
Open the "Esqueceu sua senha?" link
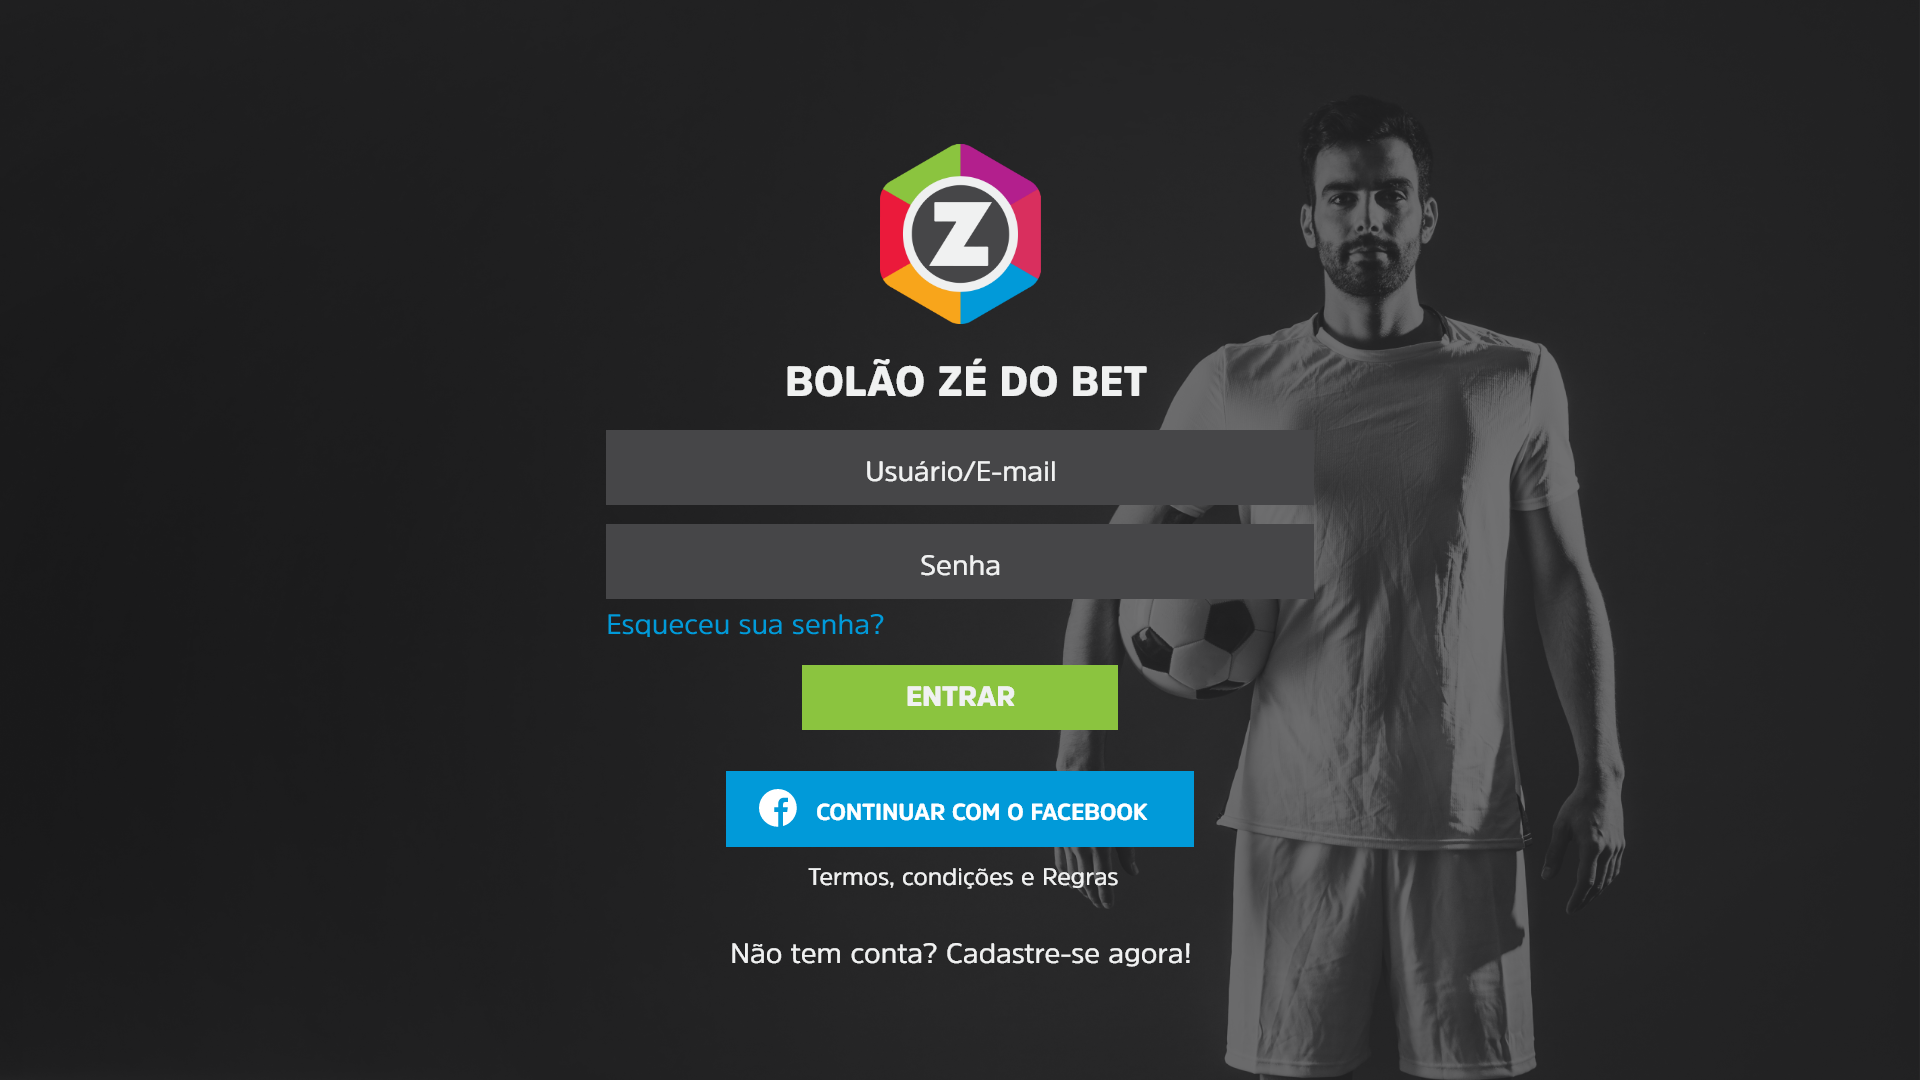(x=745, y=625)
